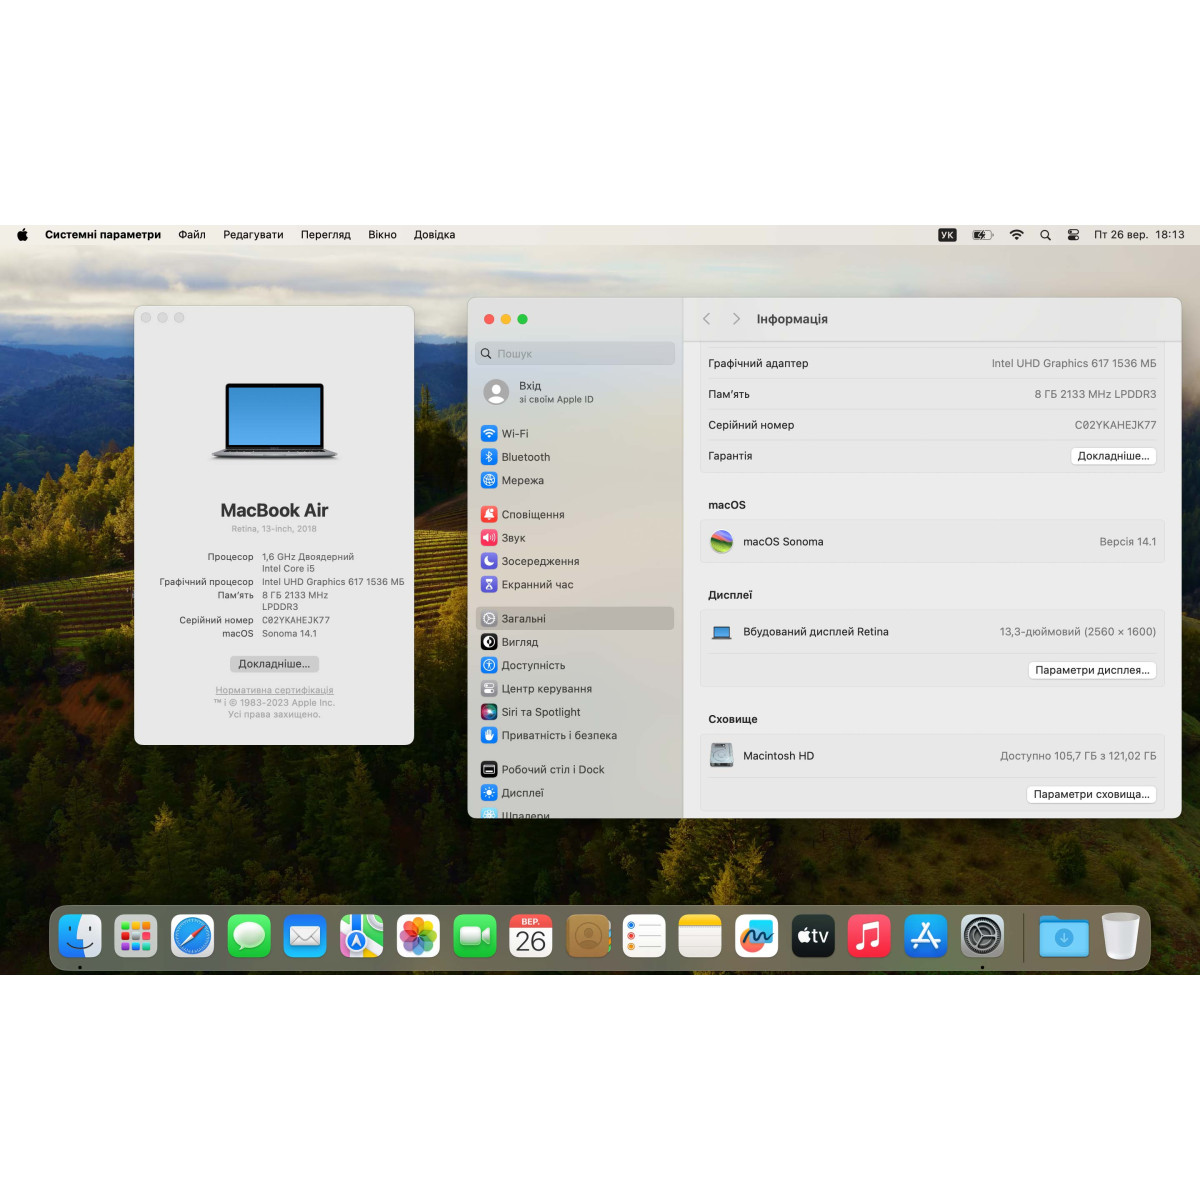This screenshot has height=1200, width=1200.
Task: Open Calendar showing 26 in Dock
Action: [x=531, y=936]
